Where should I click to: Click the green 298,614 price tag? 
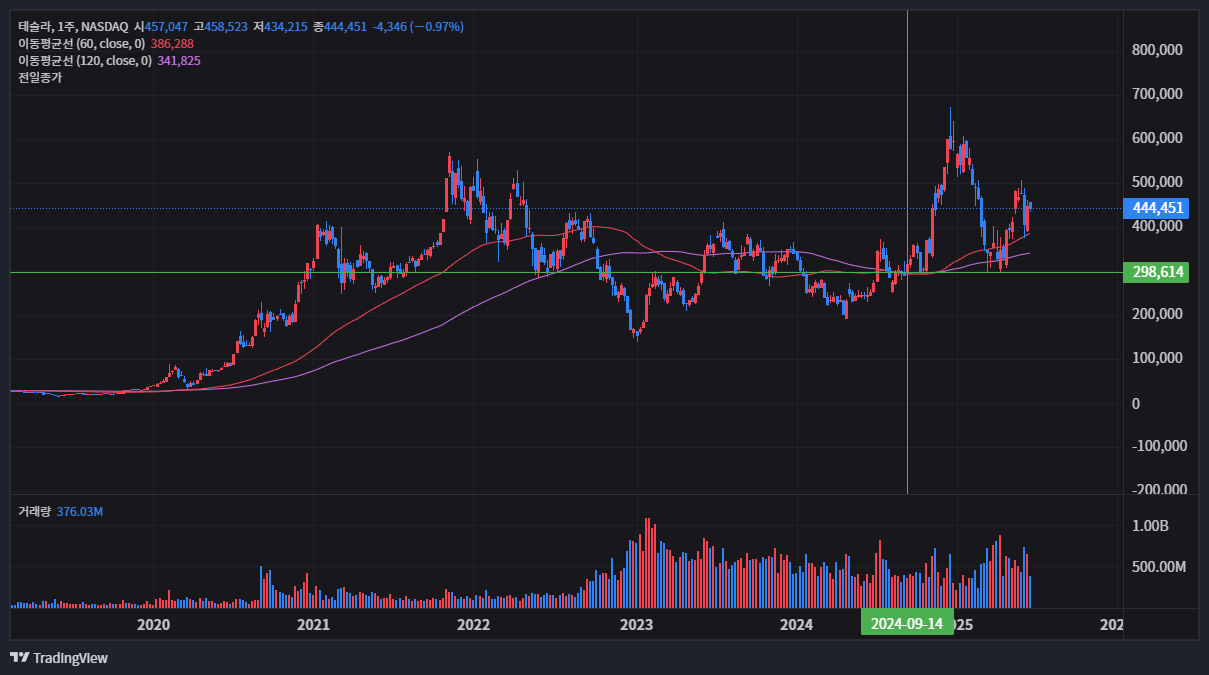[1158, 272]
